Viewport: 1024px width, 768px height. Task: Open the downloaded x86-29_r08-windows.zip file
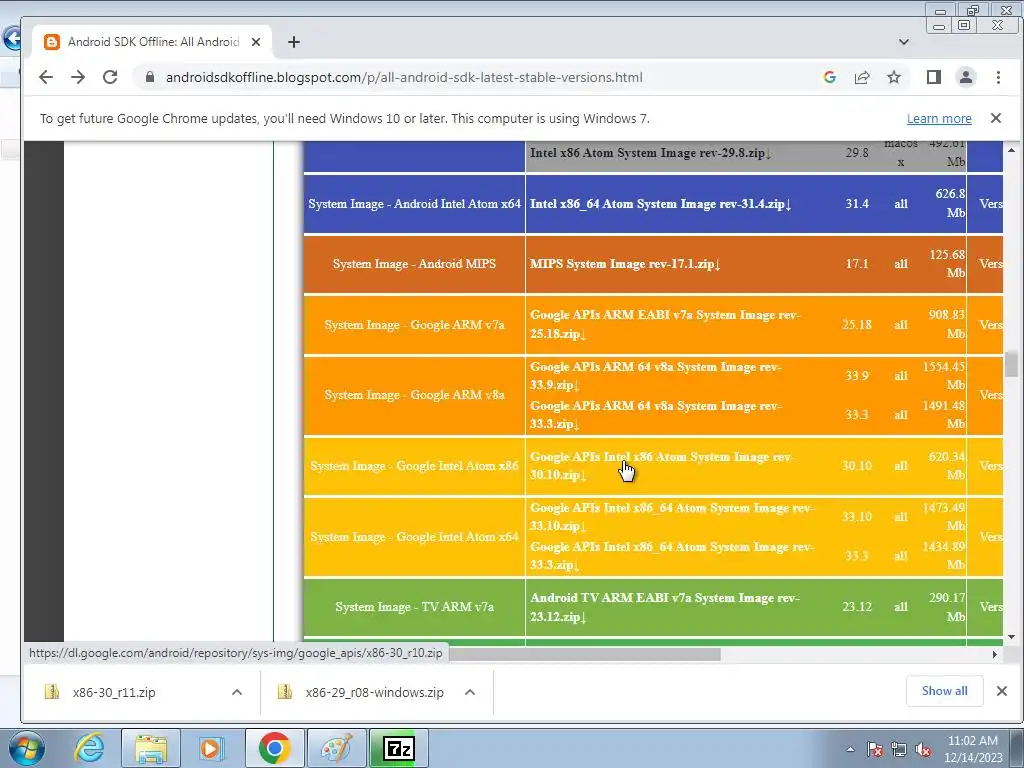point(374,692)
